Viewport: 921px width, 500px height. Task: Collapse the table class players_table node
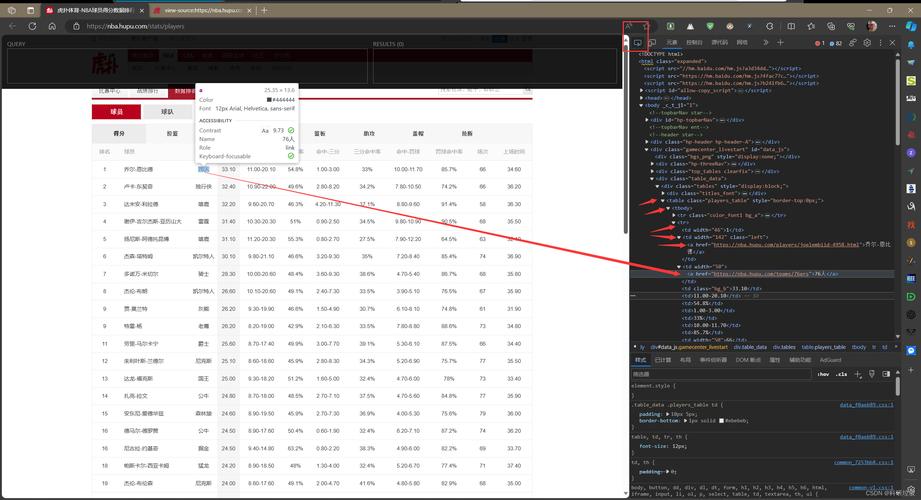click(x=663, y=200)
